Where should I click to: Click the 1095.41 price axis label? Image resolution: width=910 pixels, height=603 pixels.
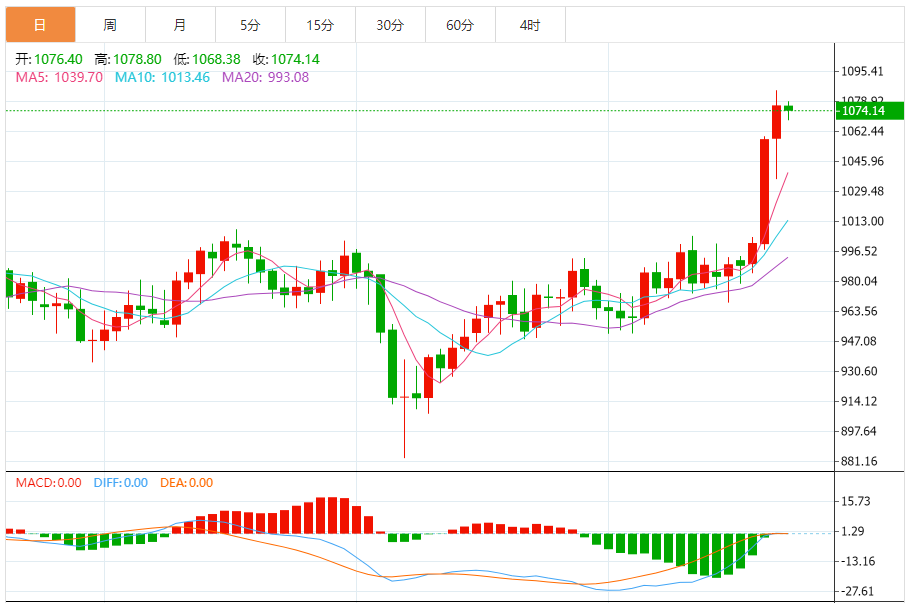(x=862, y=71)
